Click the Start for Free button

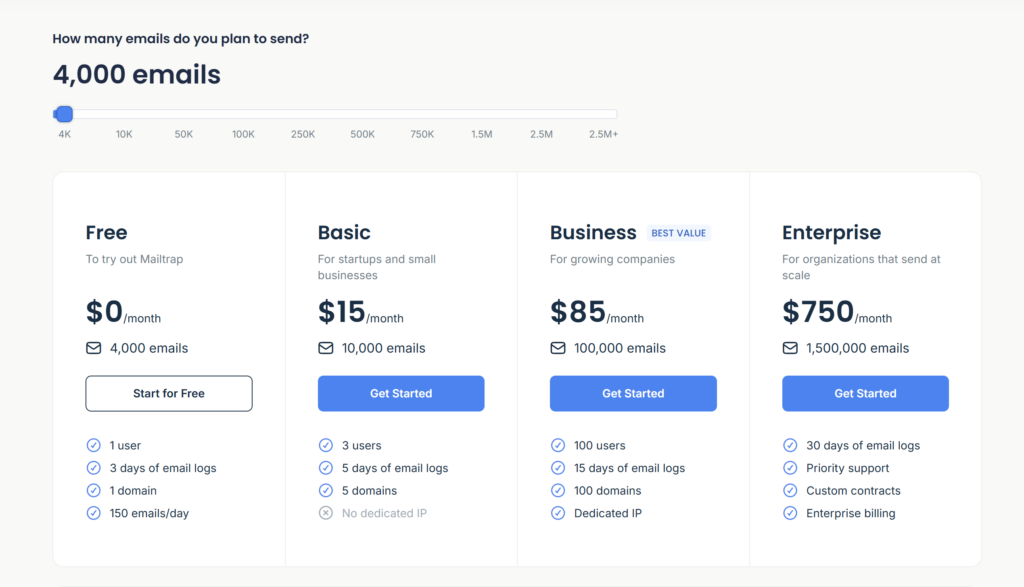[168, 393]
